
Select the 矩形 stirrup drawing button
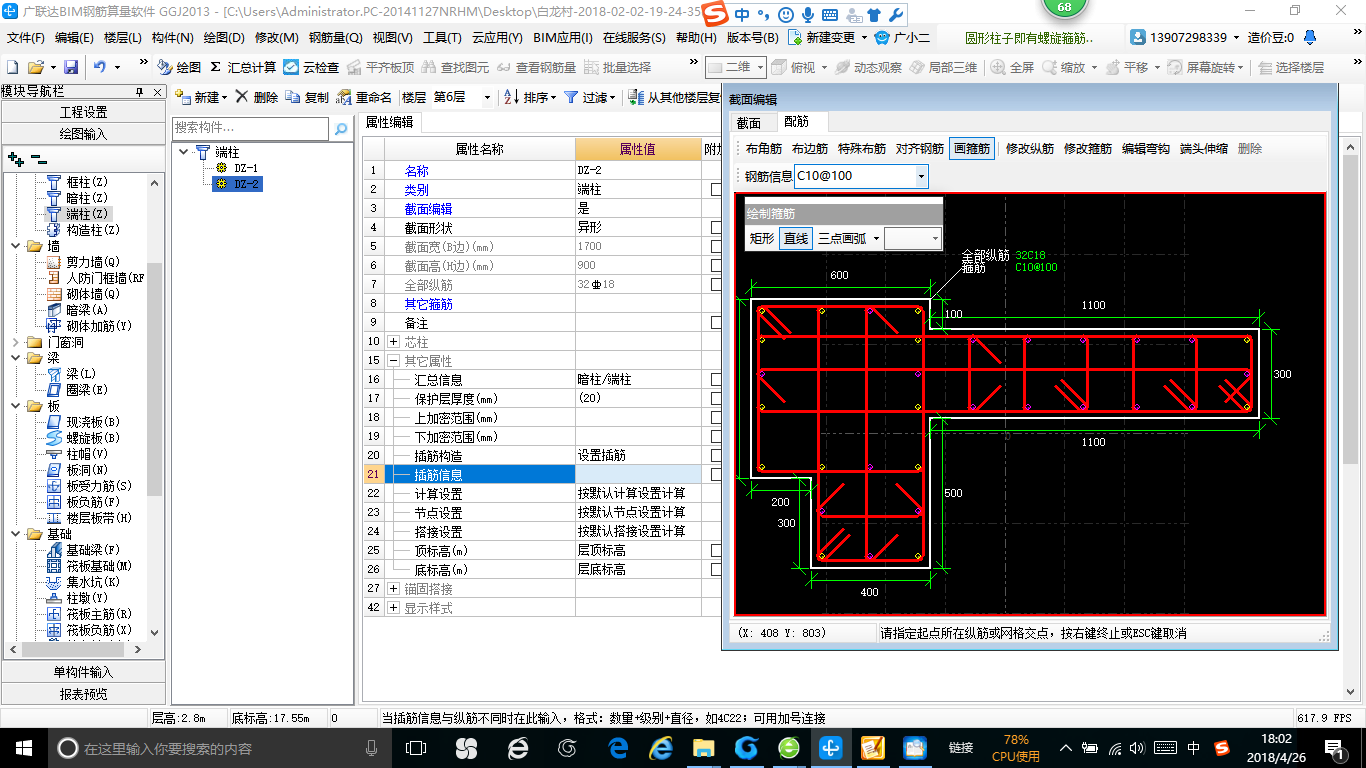click(x=762, y=238)
